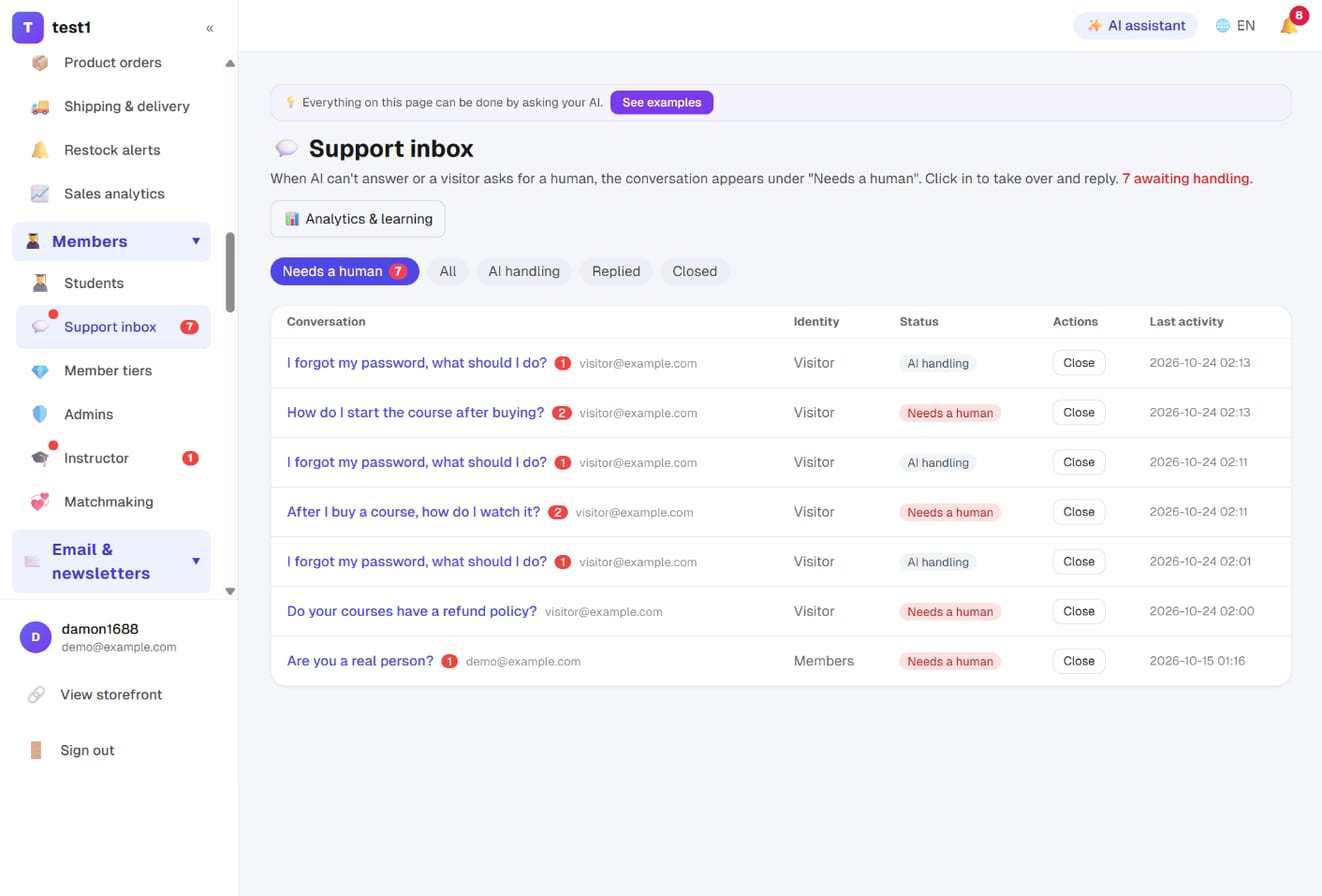Image resolution: width=1322 pixels, height=896 pixels.
Task: Select the All filter tab
Action: pos(448,271)
